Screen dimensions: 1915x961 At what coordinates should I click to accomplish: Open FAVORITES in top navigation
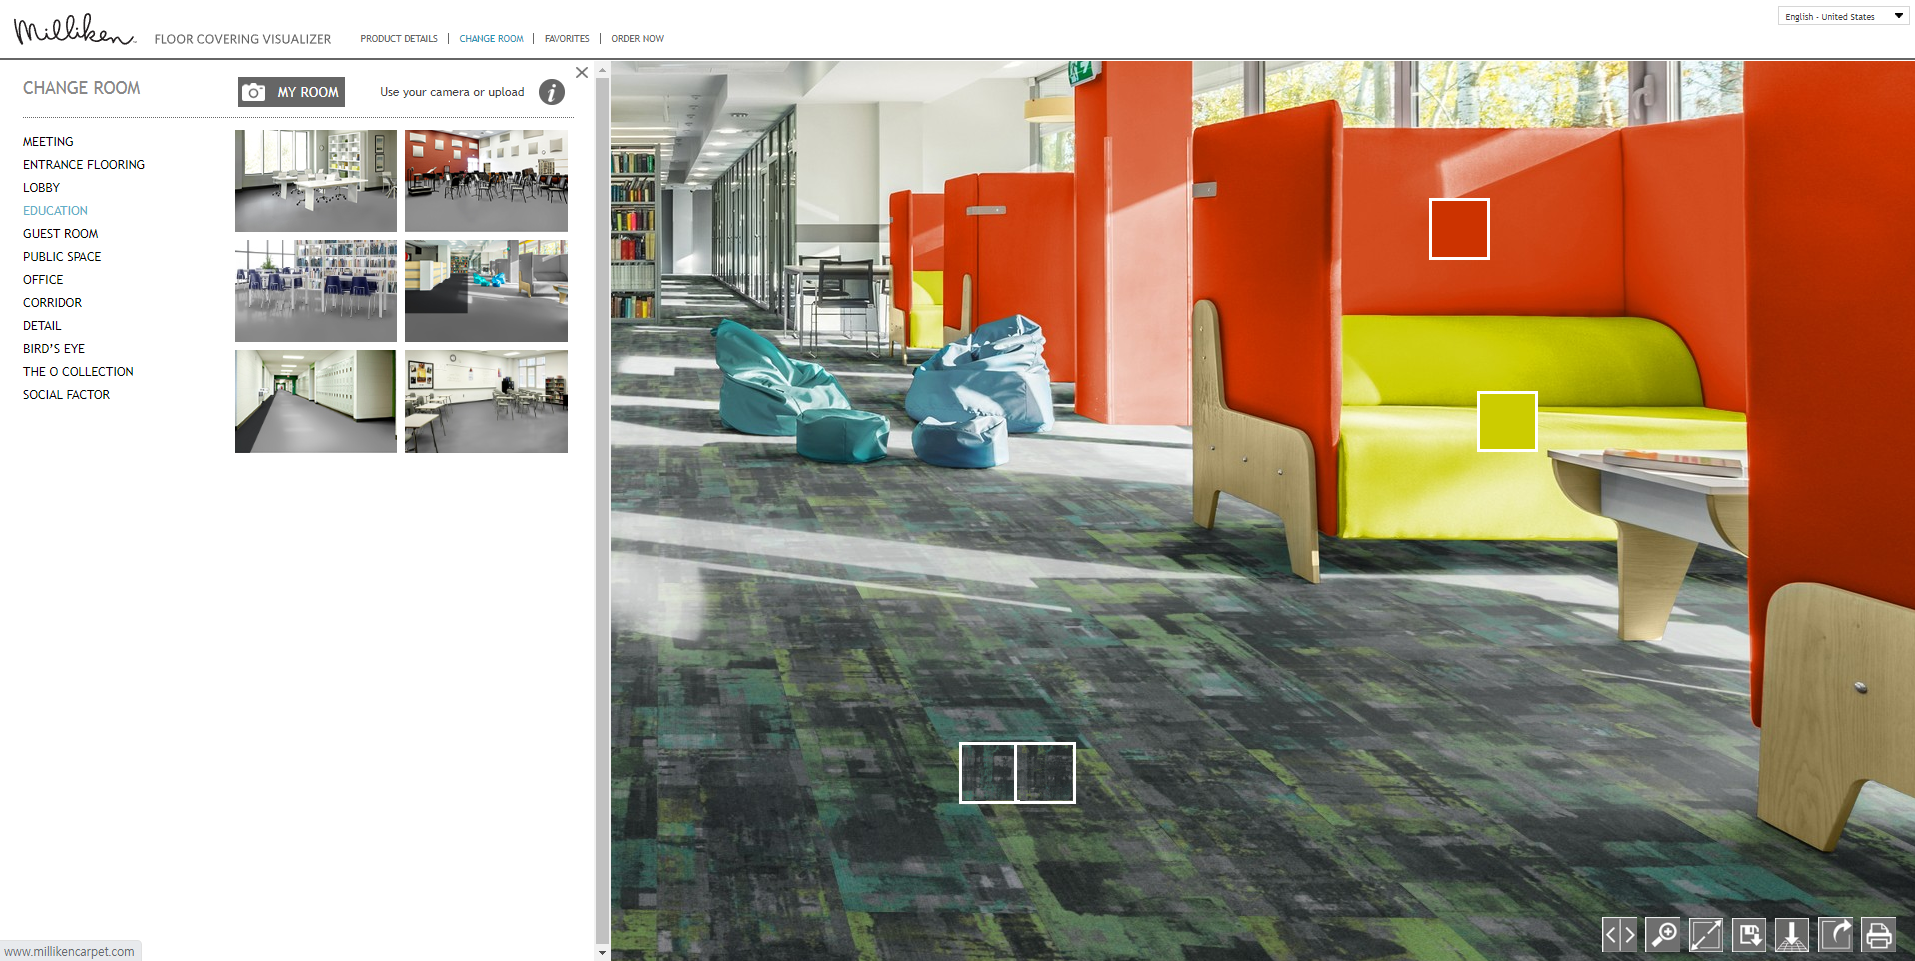[567, 39]
